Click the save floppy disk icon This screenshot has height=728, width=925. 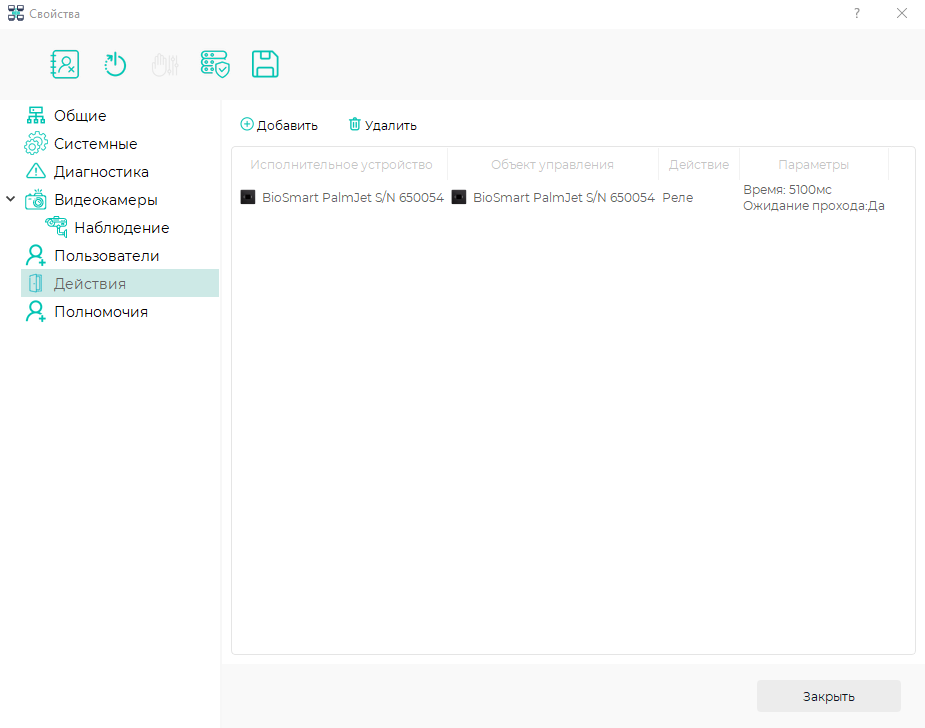[x=265, y=64]
